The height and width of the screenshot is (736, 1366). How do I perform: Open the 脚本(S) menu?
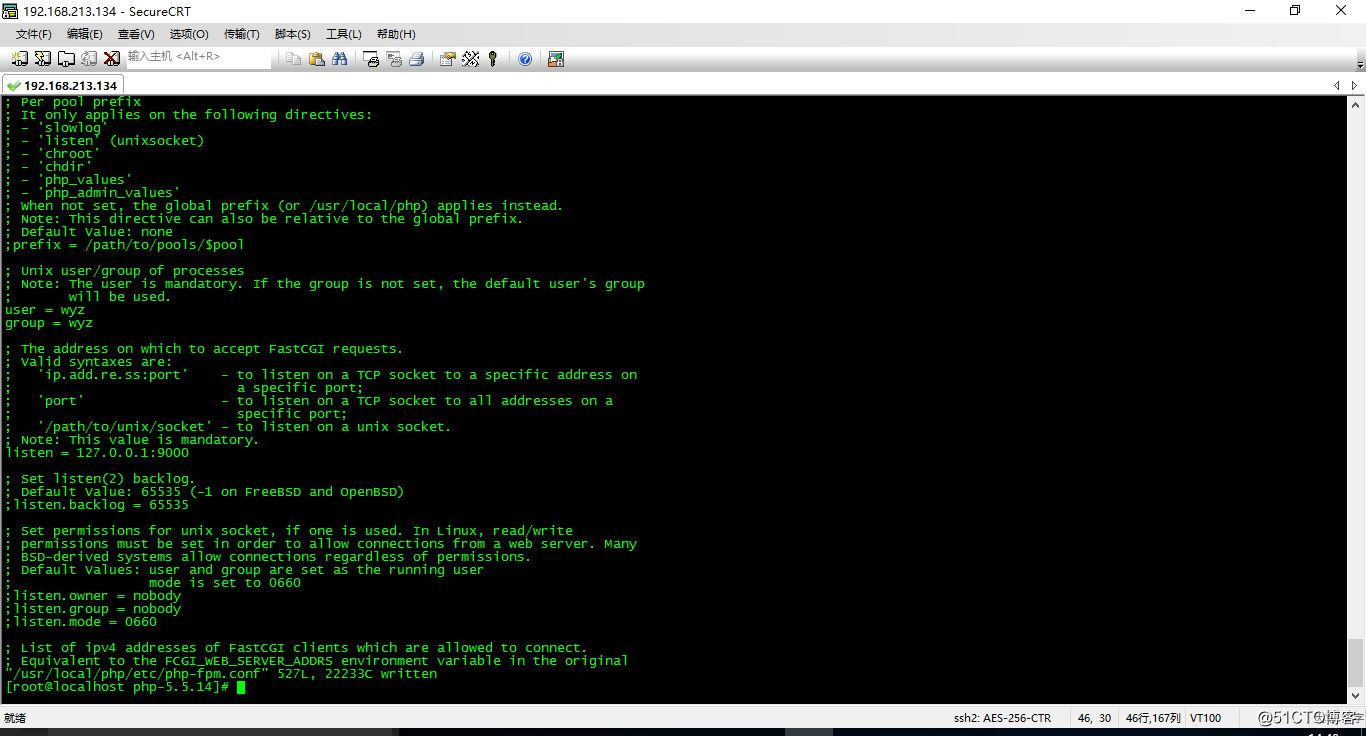(292, 34)
